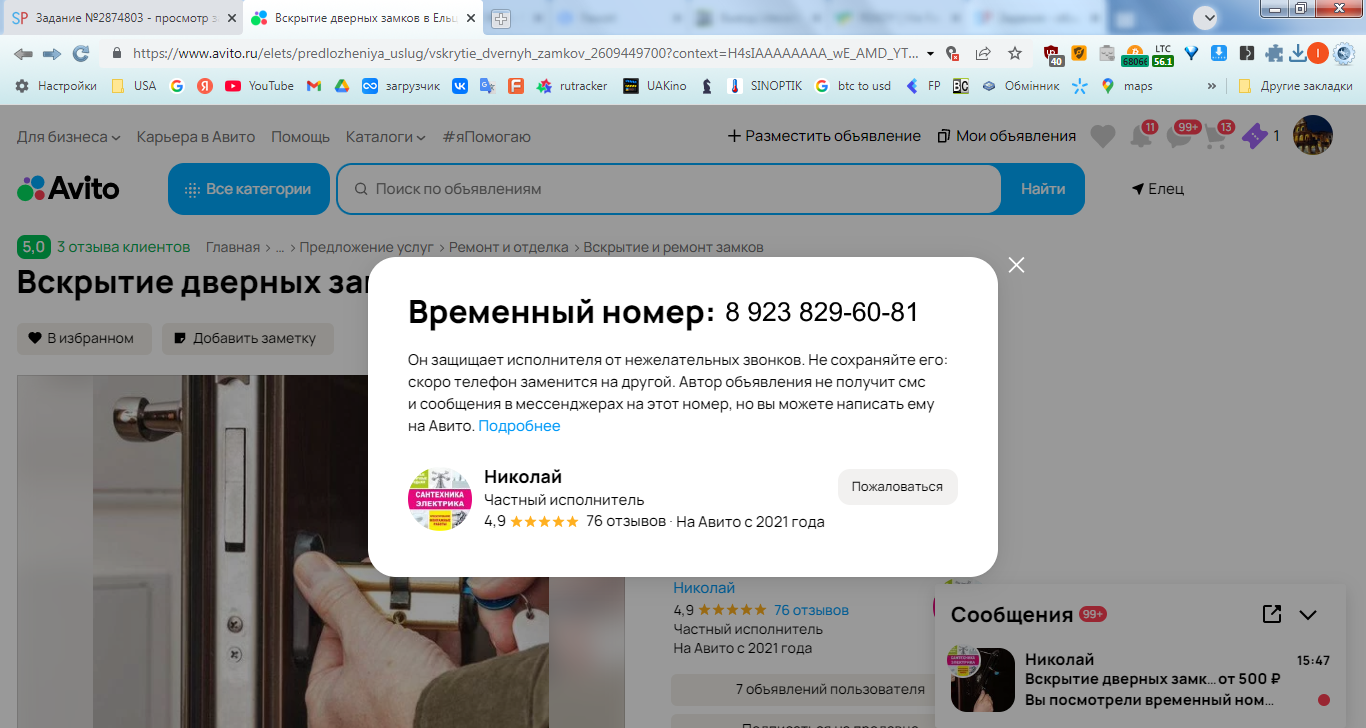Image resolution: width=1366 pixels, height=728 pixels.
Task: Open Николай's profile name in the popup
Action: point(523,477)
